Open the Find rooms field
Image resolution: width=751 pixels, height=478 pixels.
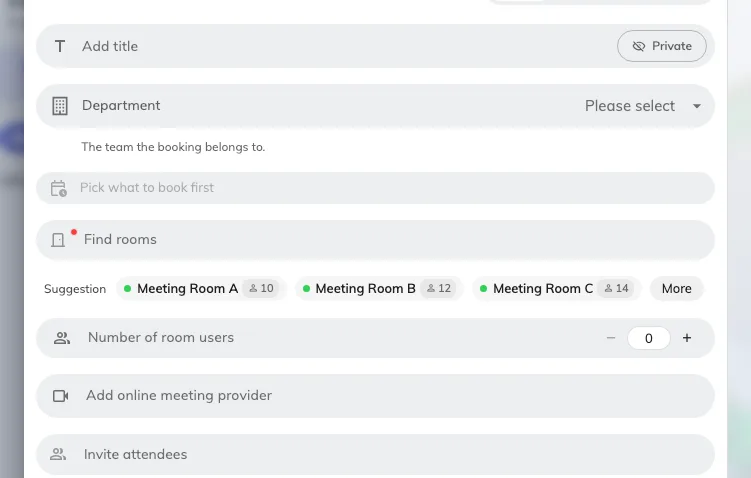coord(376,239)
